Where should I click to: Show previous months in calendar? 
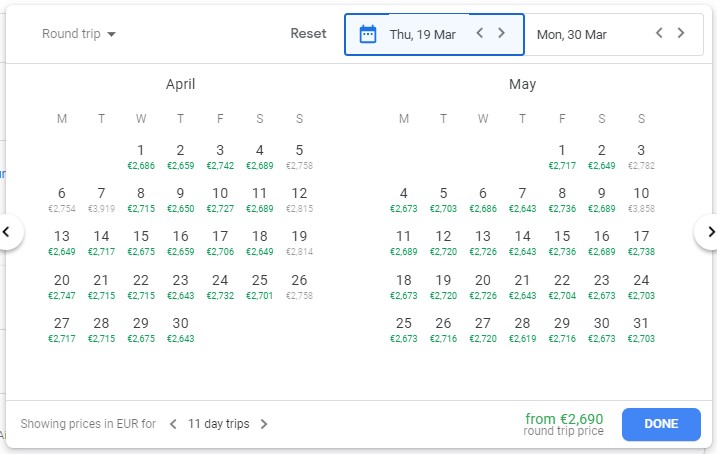8,232
